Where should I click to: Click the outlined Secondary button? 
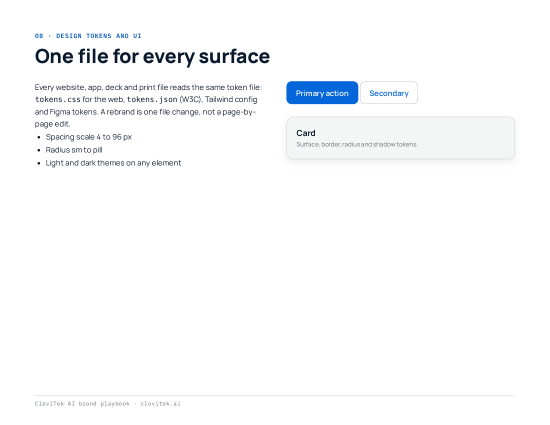click(389, 93)
